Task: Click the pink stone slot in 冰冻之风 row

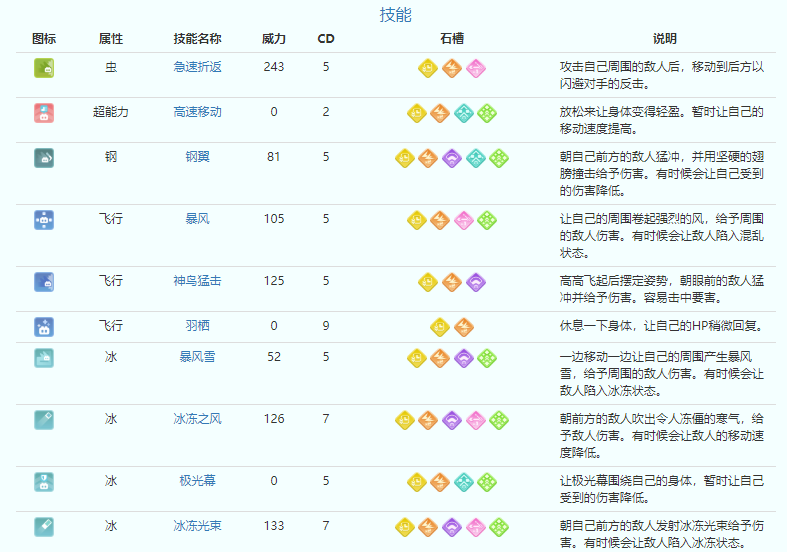Action: click(475, 420)
